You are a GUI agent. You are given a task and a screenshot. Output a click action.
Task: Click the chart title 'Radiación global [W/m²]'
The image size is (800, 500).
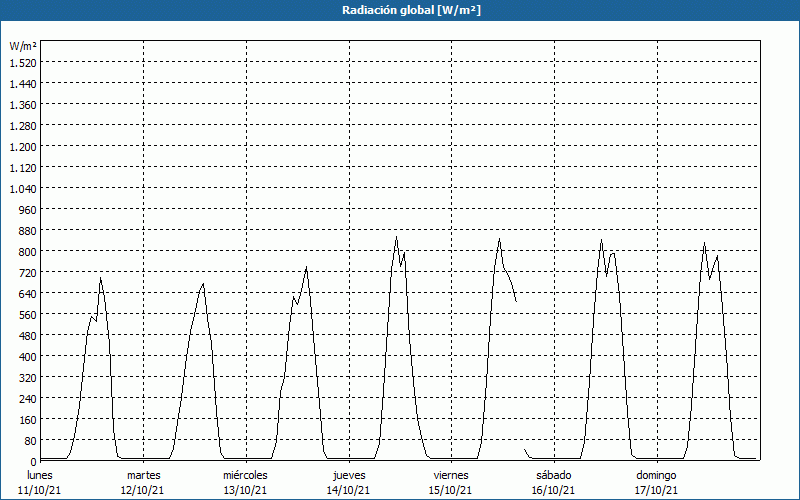click(400, 10)
